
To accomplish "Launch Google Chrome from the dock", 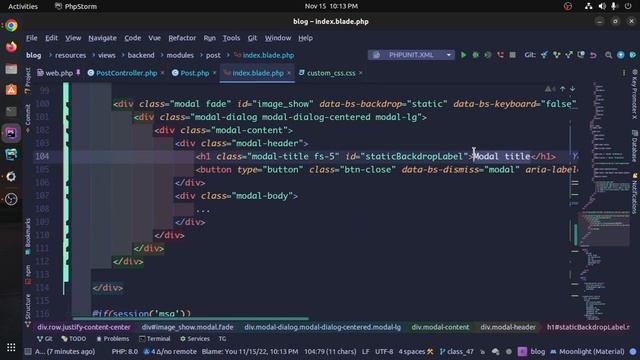I will [11, 25].
